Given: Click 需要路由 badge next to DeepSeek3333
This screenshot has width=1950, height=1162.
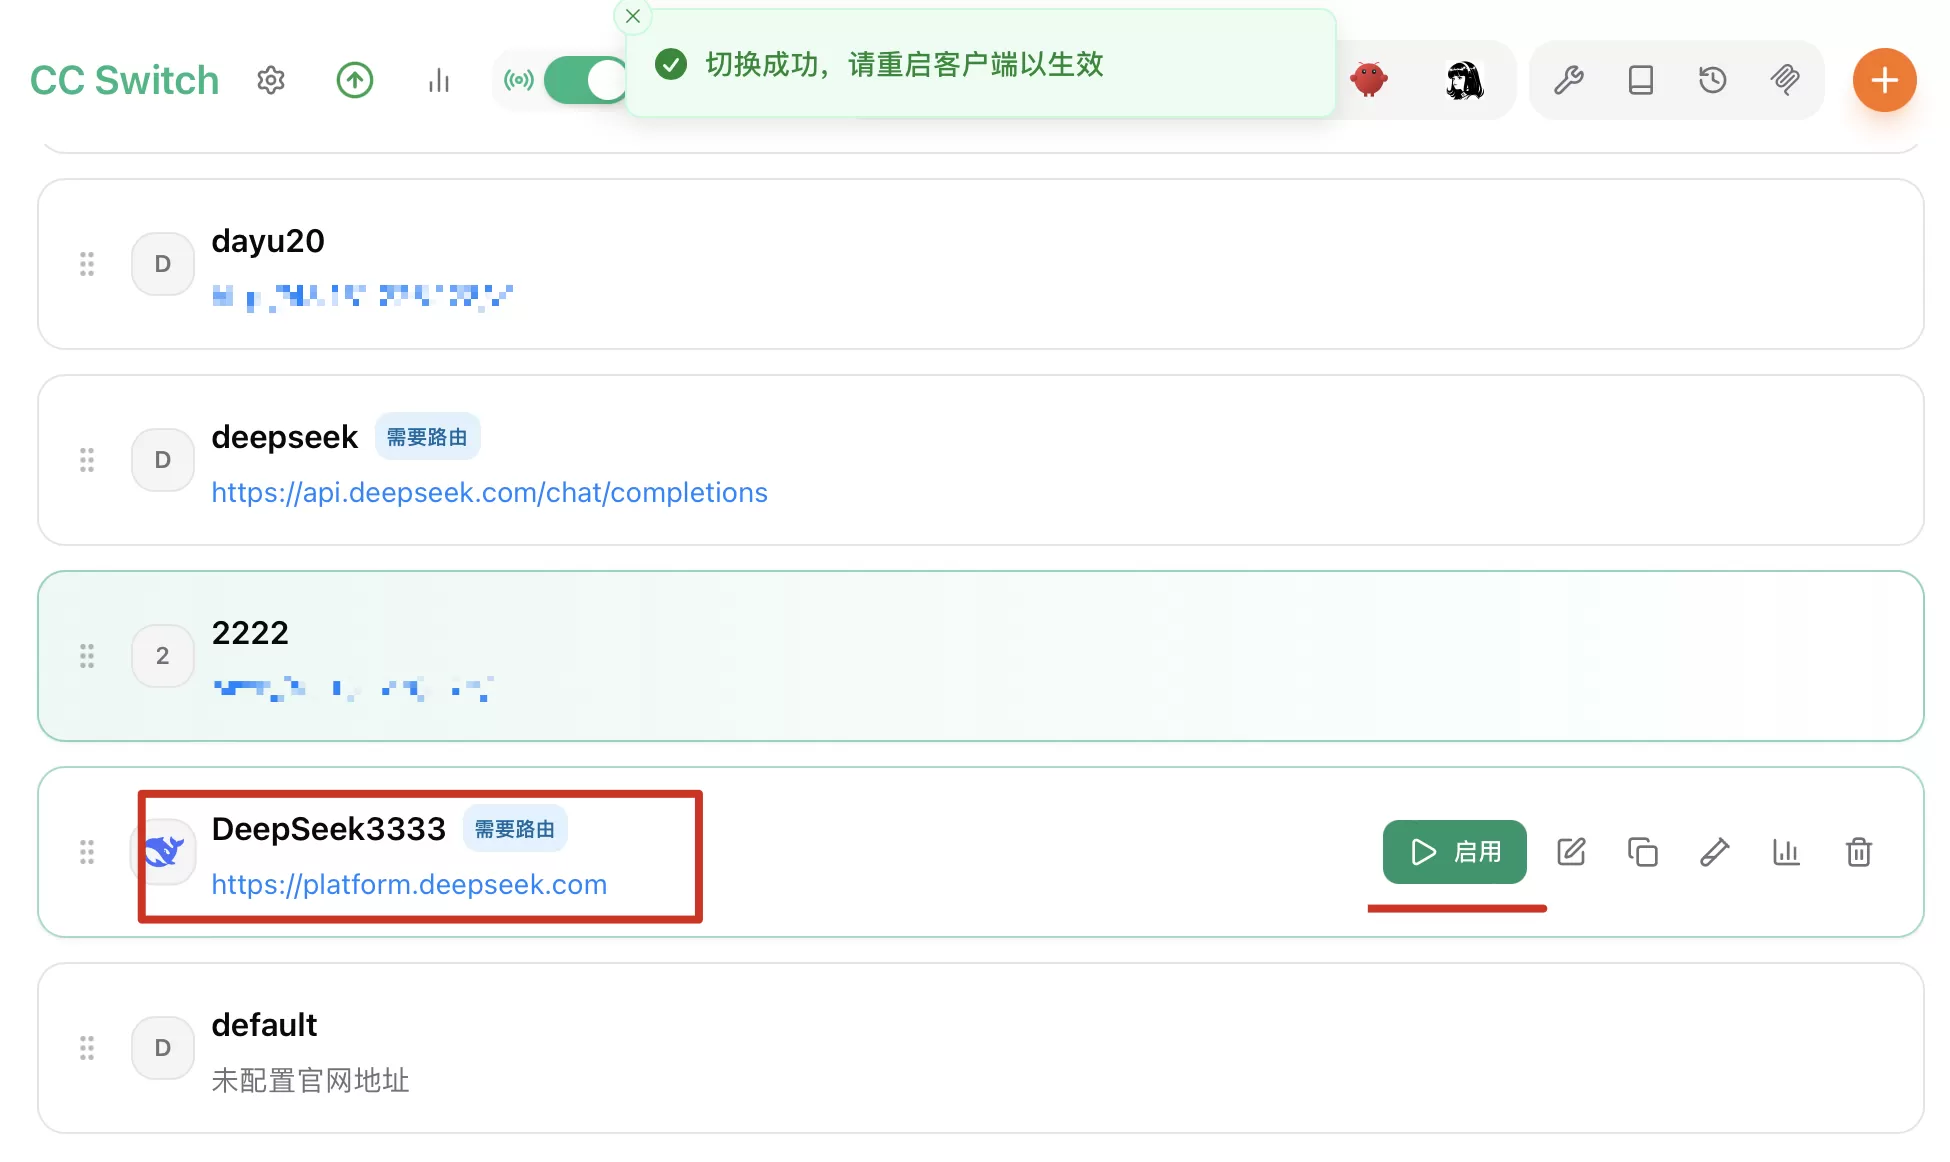Looking at the screenshot, I should (x=514, y=829).
